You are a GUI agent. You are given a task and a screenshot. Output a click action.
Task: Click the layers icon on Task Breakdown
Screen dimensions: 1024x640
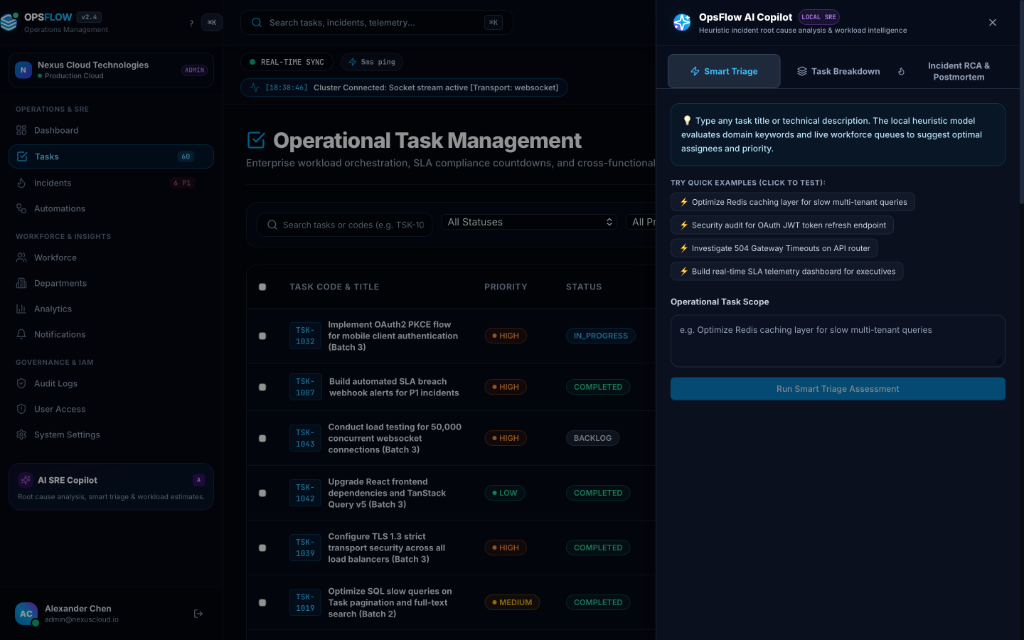(802, 71)
